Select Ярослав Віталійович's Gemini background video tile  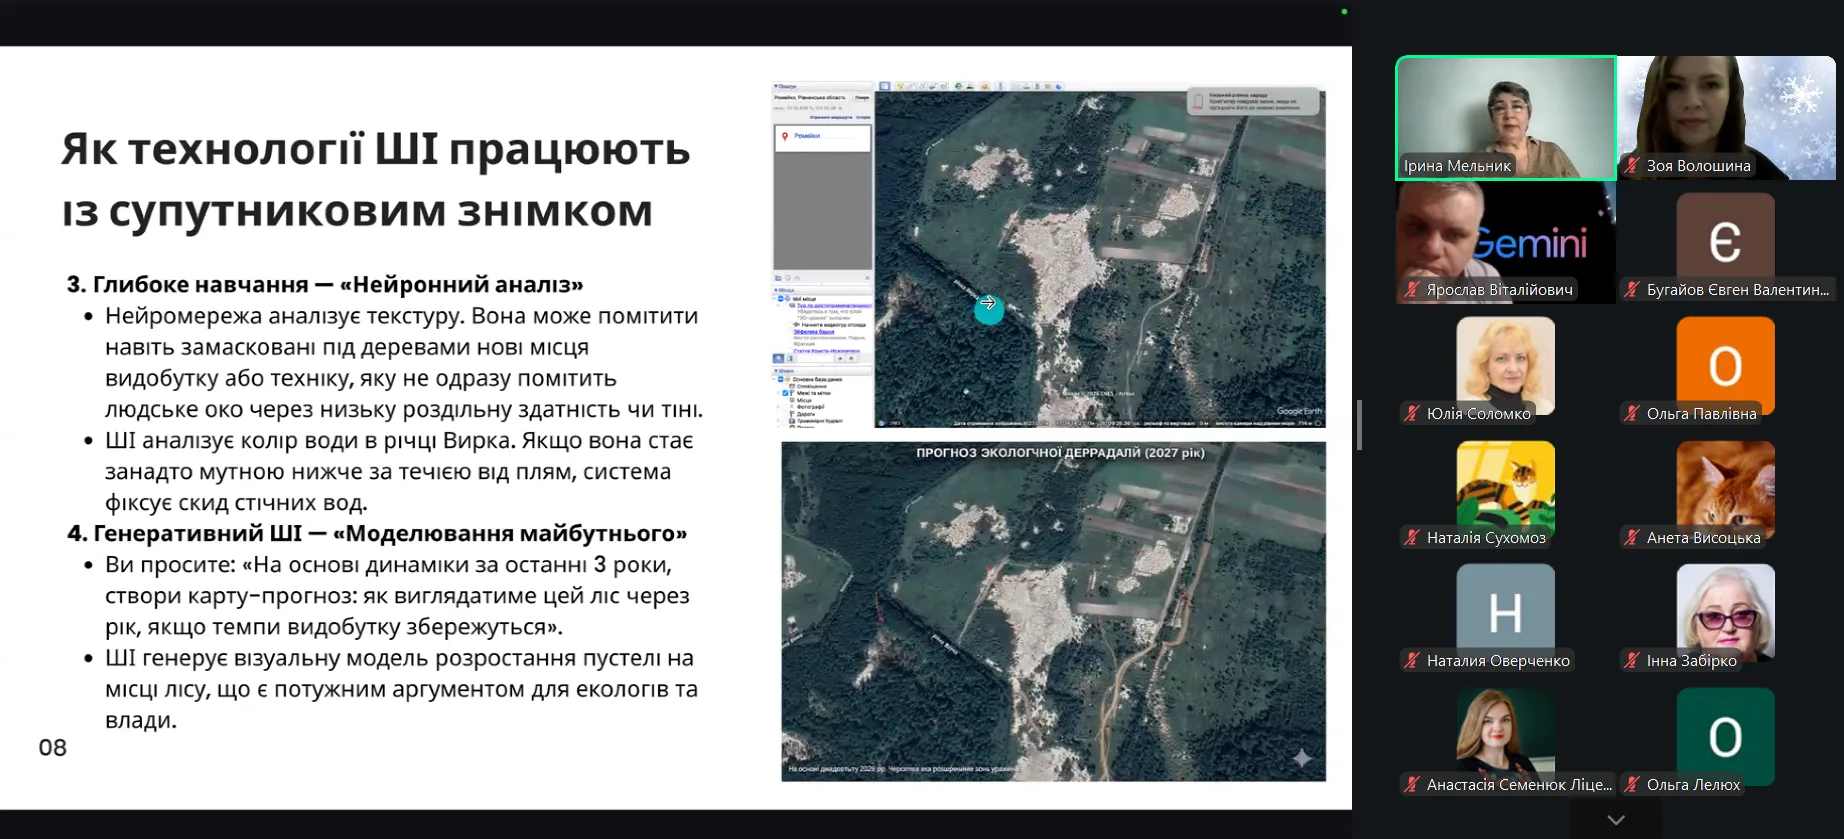tap(1506, 242)
